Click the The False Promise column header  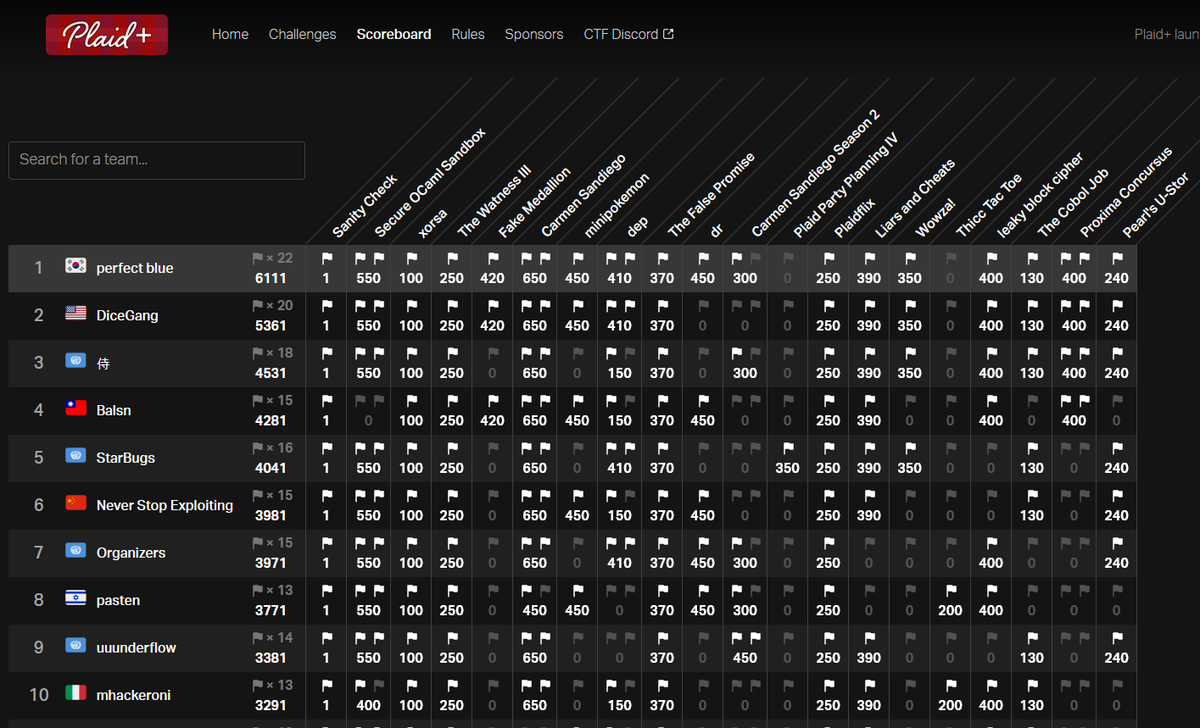711,195
